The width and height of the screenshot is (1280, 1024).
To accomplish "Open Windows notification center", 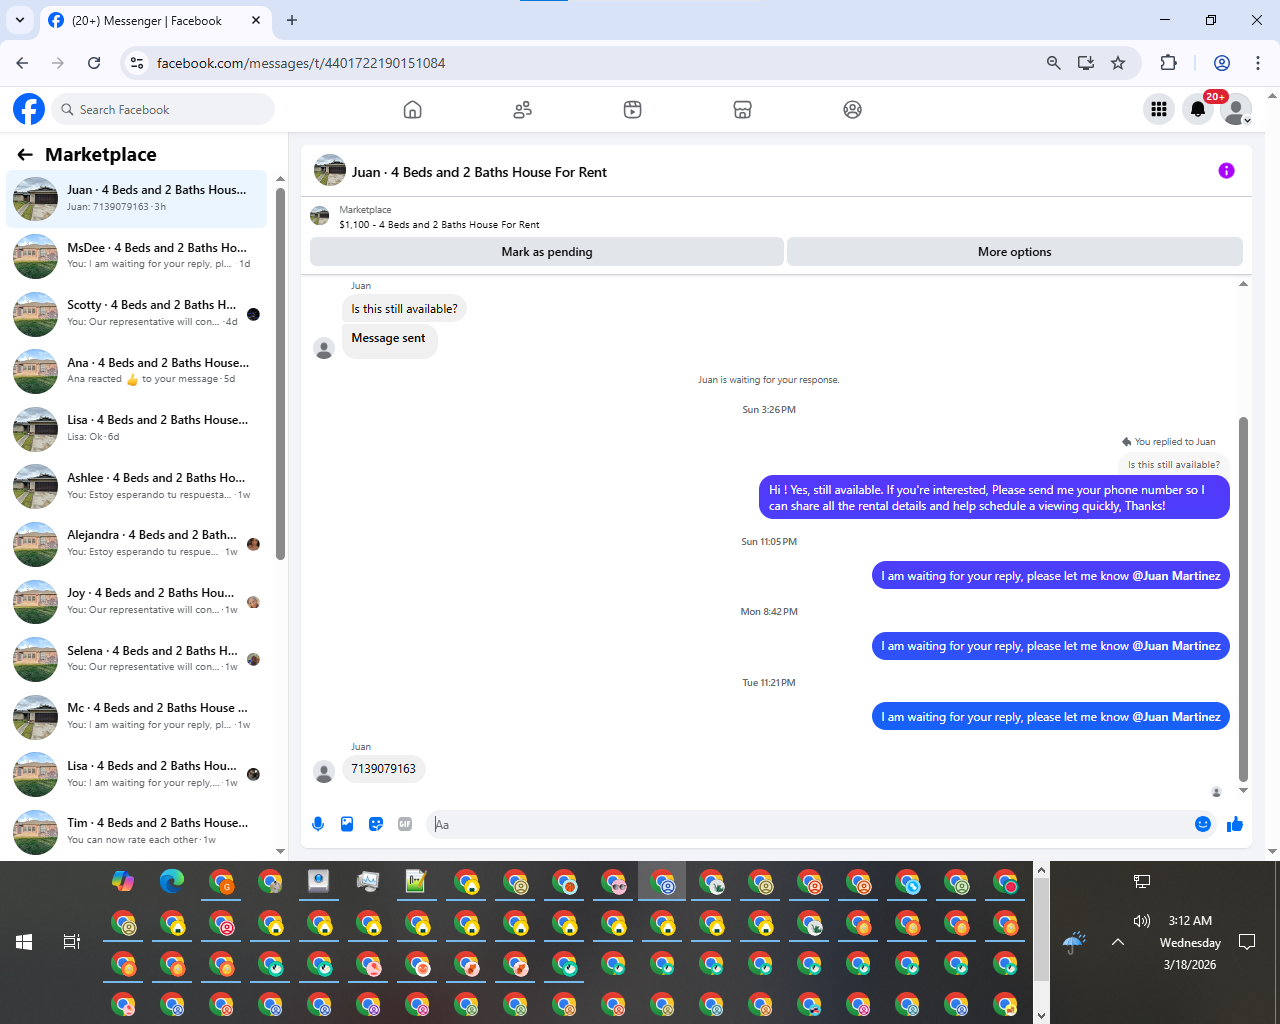I will (1247, 942).
